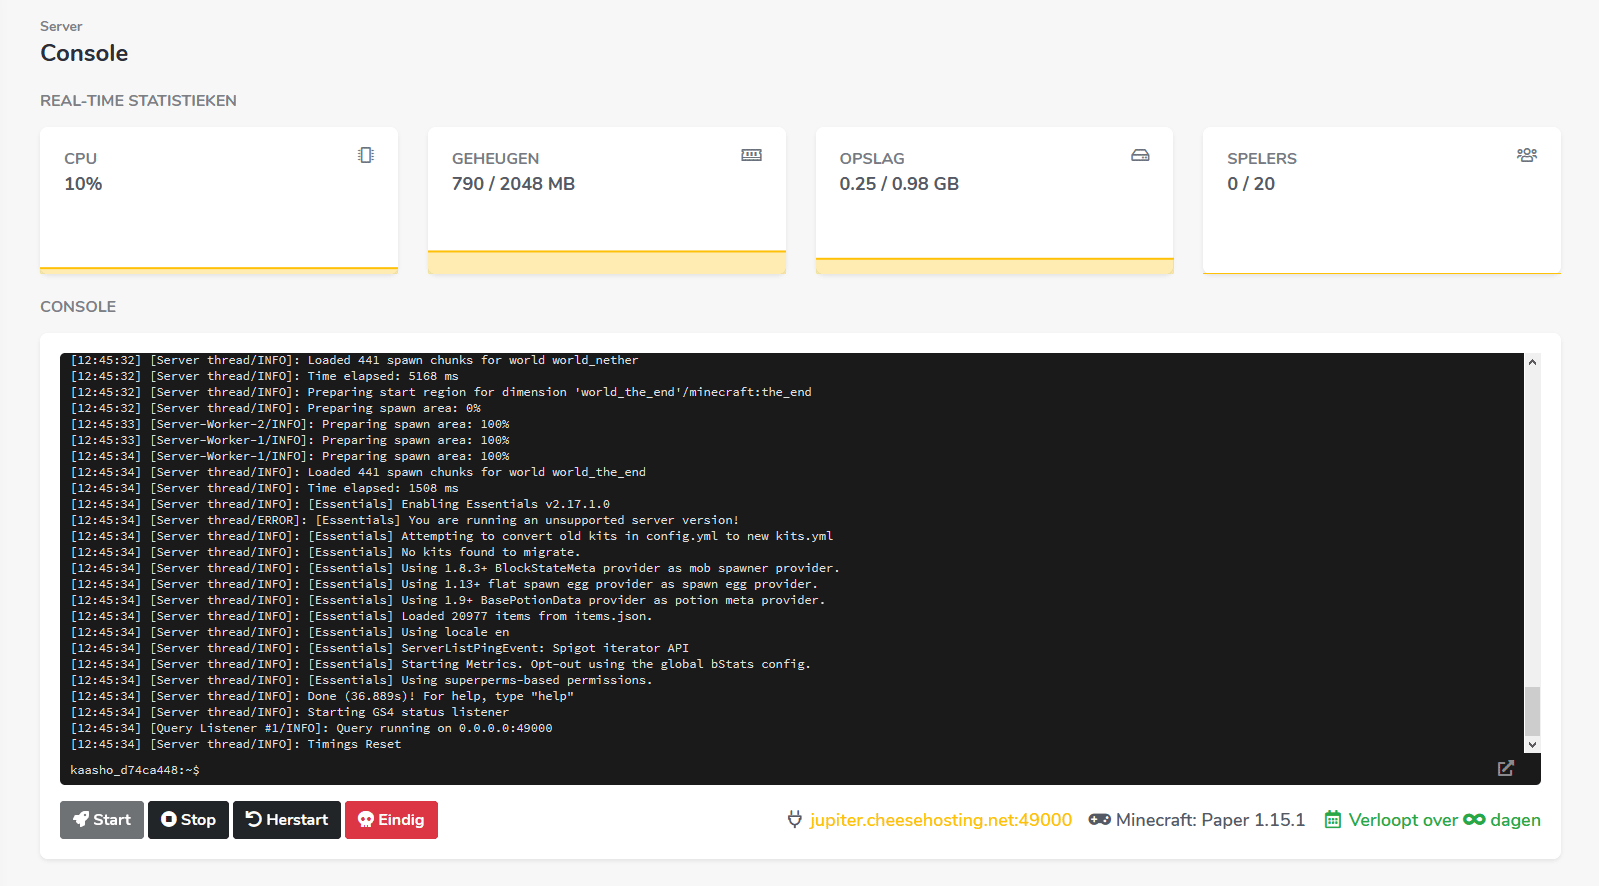Click the players group icon in Spelers card
The image size is (1599, 886).
coord(1526,155)
